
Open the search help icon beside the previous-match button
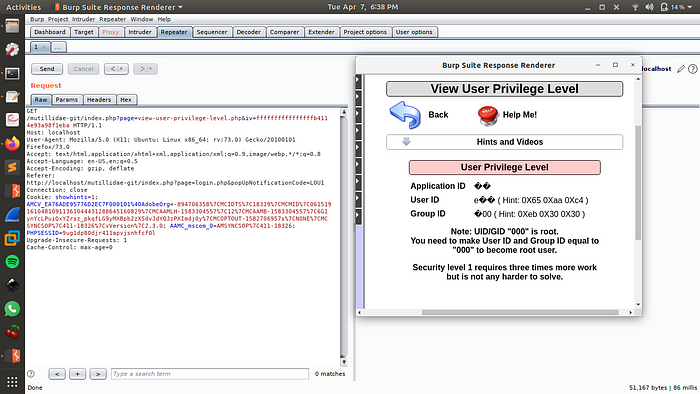pyautogui.click(x=31, y=374)
